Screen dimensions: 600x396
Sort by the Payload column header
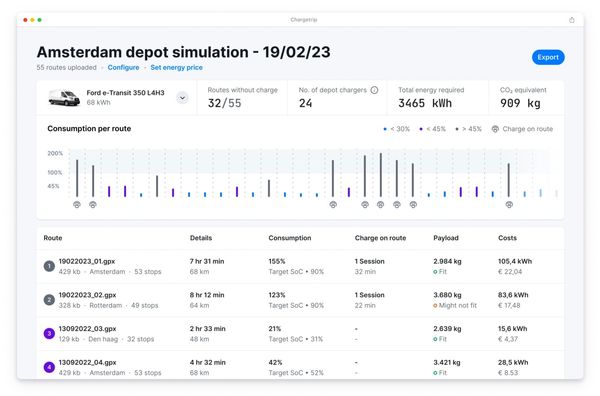(x=446, y=238)
